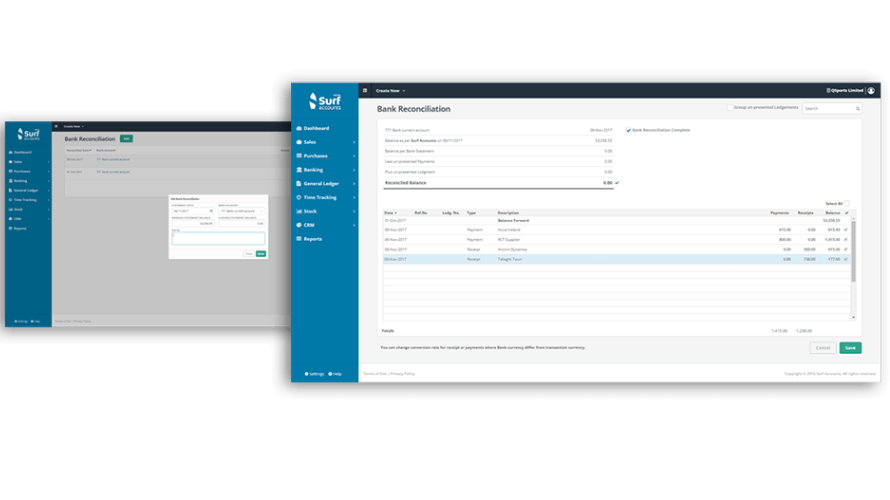
Task: Open the 06 Nov 2017 bank account link, back window
Action: pos(115,159)
